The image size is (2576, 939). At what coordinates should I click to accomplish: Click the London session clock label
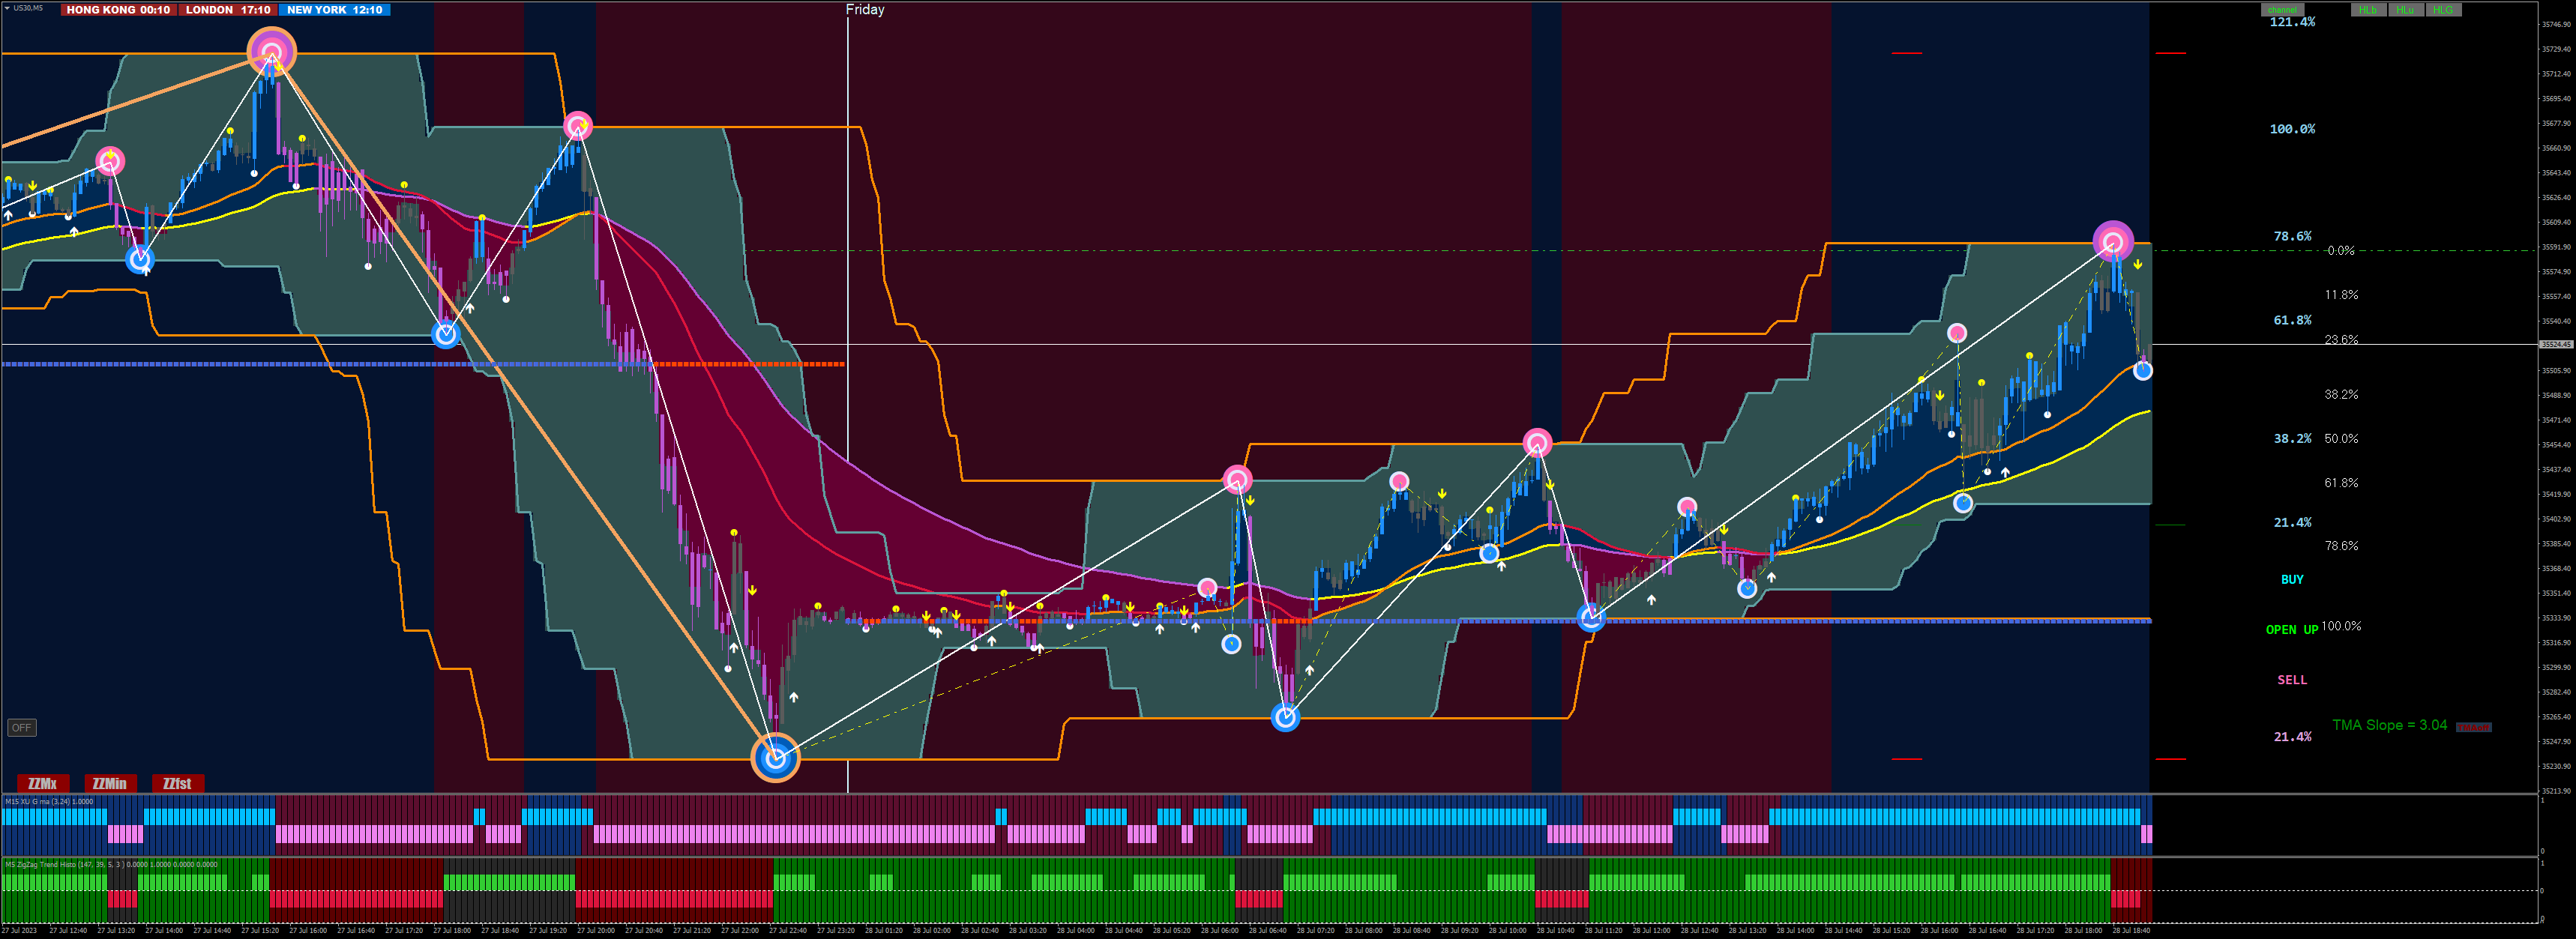point(228,10)
